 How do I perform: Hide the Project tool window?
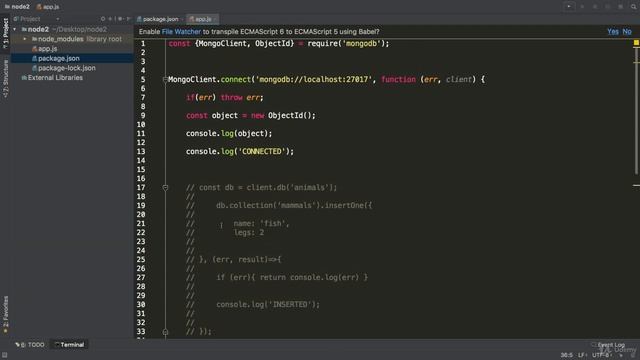pos(128,19)
